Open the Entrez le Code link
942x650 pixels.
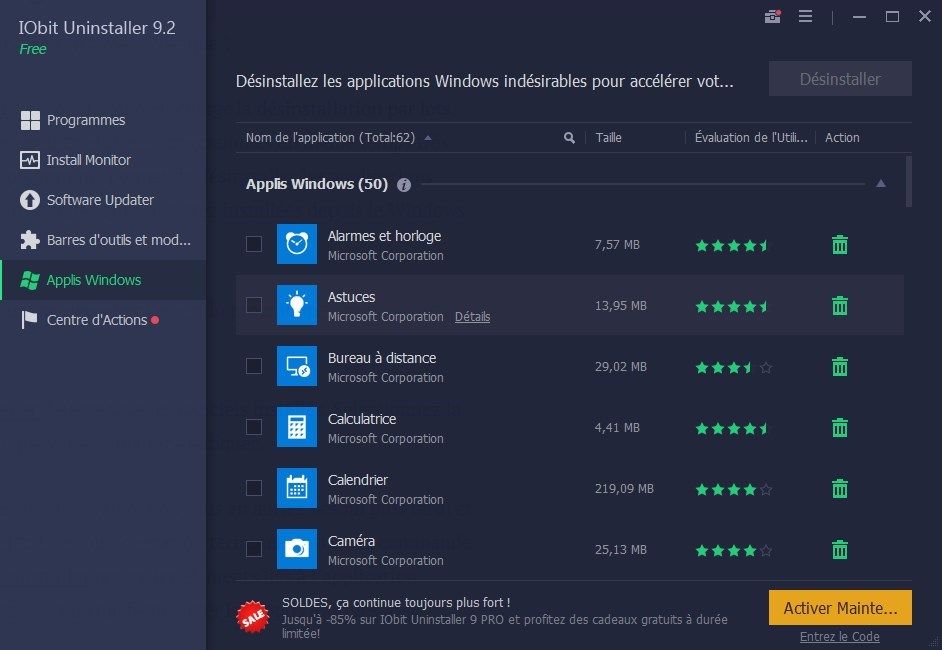839,637
